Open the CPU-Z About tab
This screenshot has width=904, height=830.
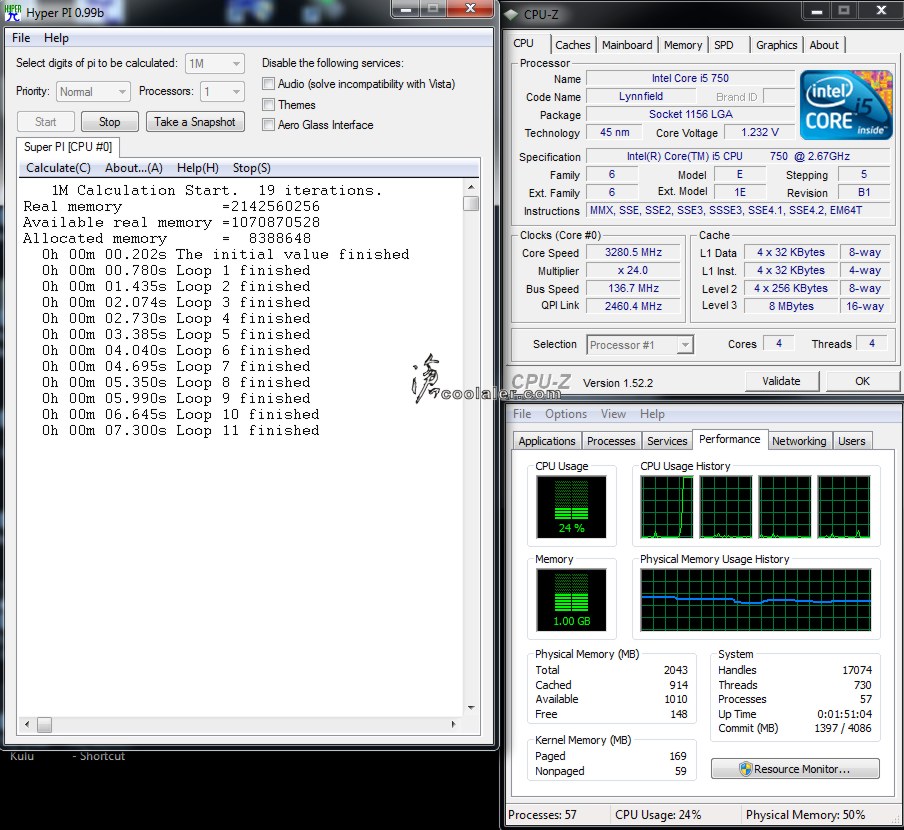[x=824, y=45]
